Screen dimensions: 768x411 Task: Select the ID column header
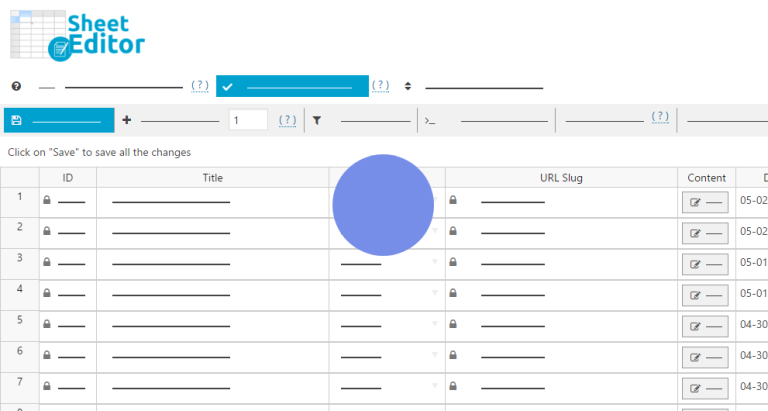pos(68,178)
